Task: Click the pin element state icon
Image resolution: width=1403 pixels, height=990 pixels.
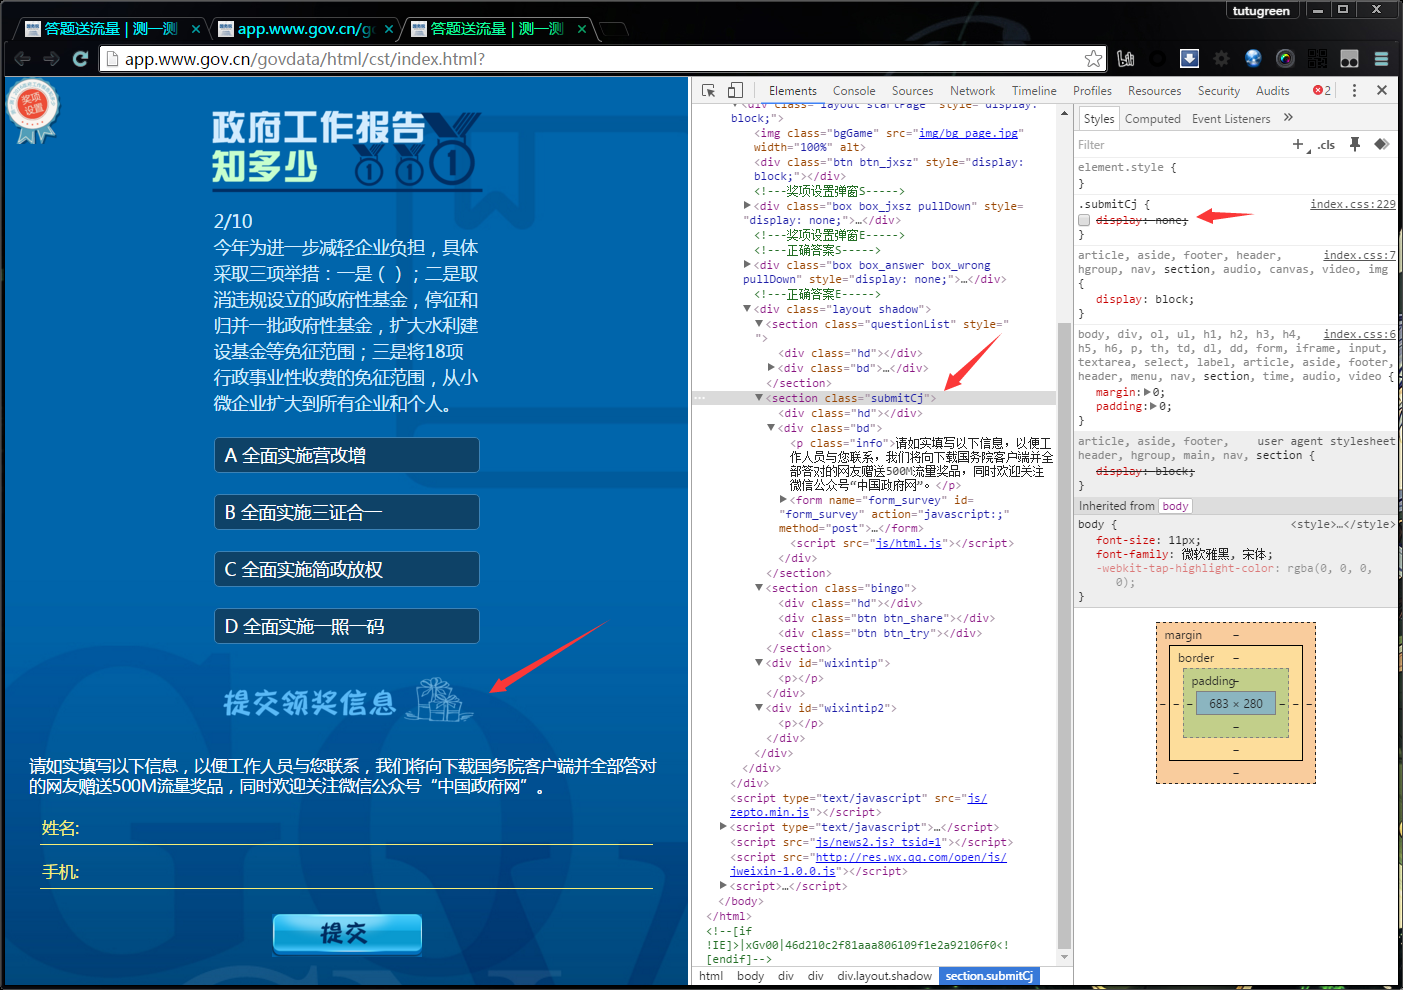Action: pos(1355,144)
